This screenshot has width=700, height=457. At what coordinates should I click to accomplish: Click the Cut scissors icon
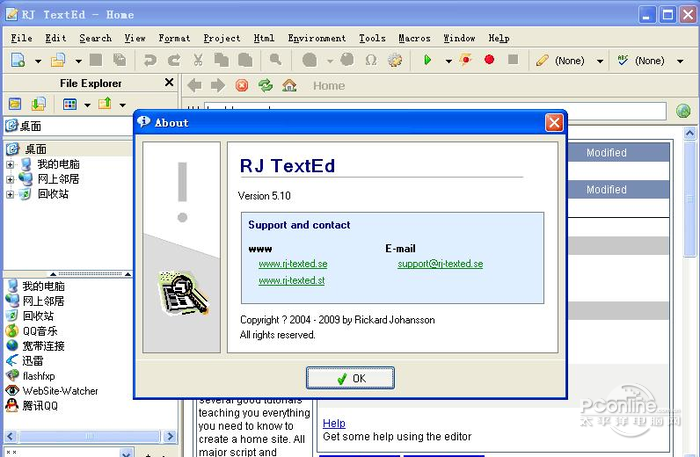coord(198,60)
